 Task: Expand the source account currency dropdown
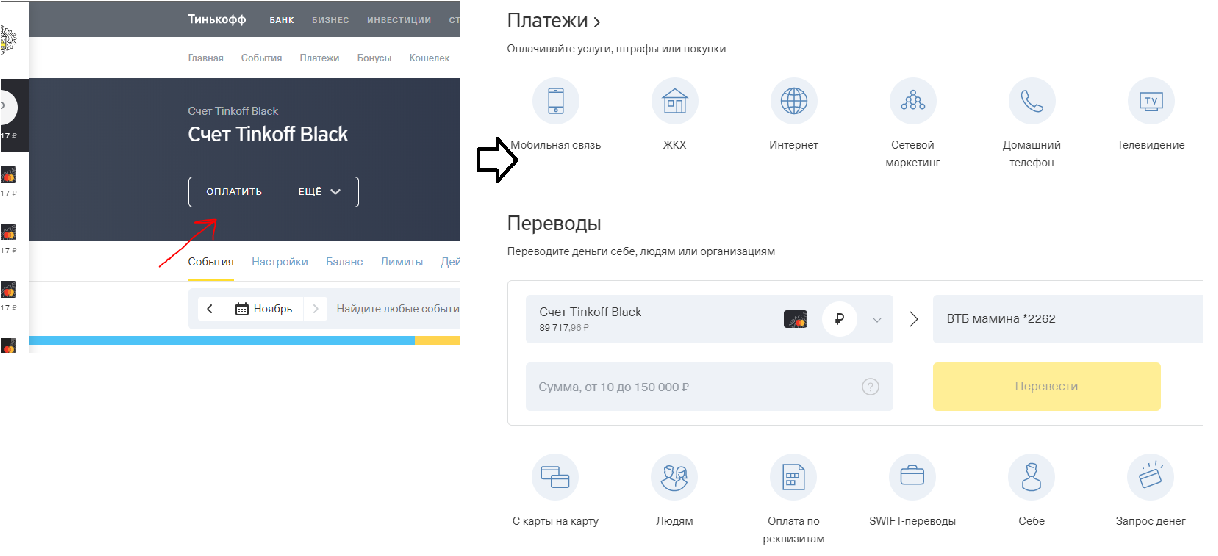click(x=877, y=320)
